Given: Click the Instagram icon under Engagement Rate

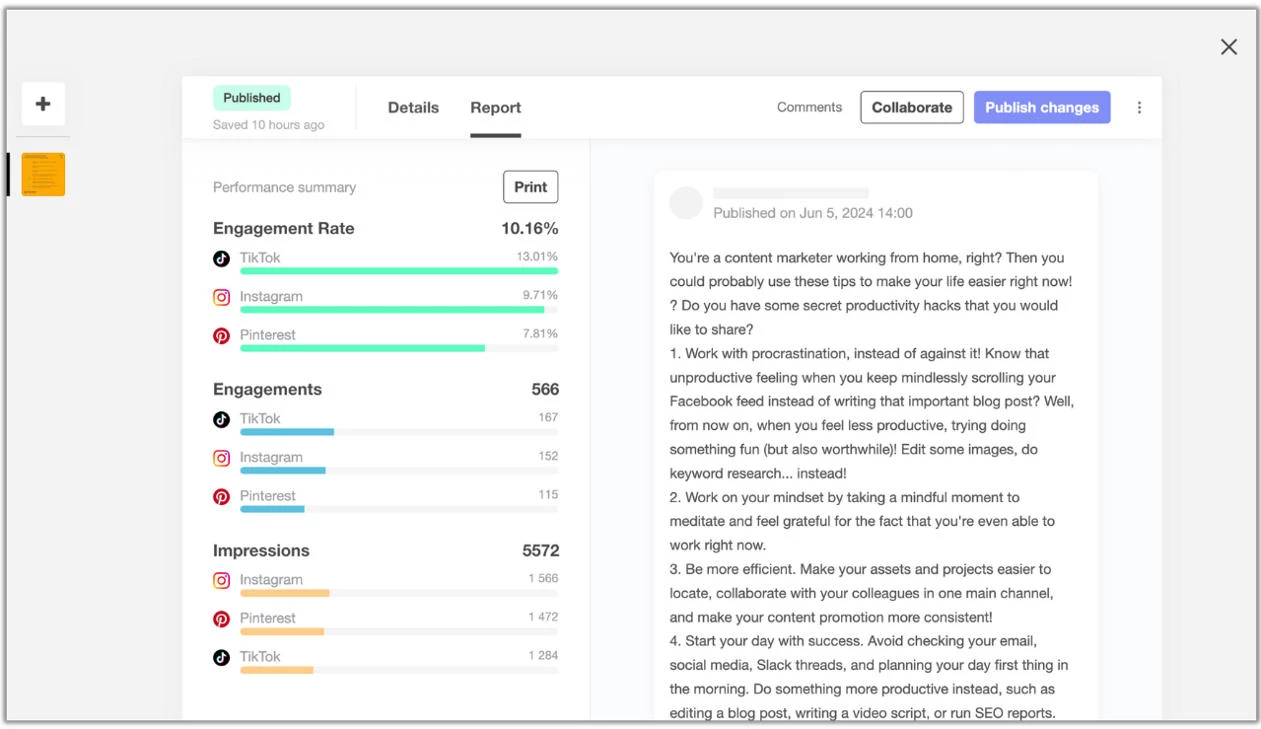Looking at the screenshot, I should point(222,297).
